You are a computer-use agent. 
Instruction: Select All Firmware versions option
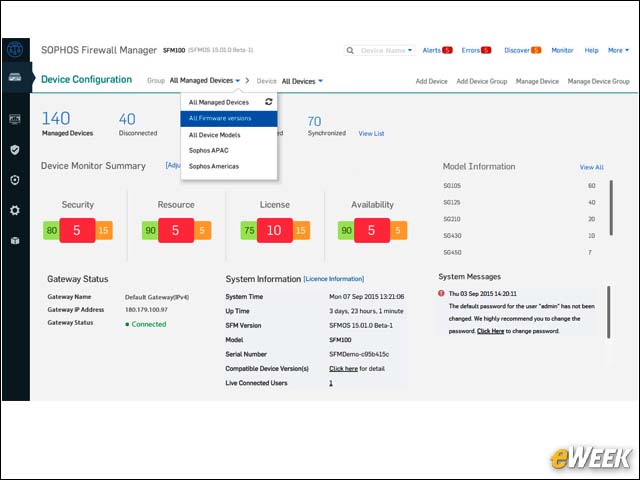(229, 118)
